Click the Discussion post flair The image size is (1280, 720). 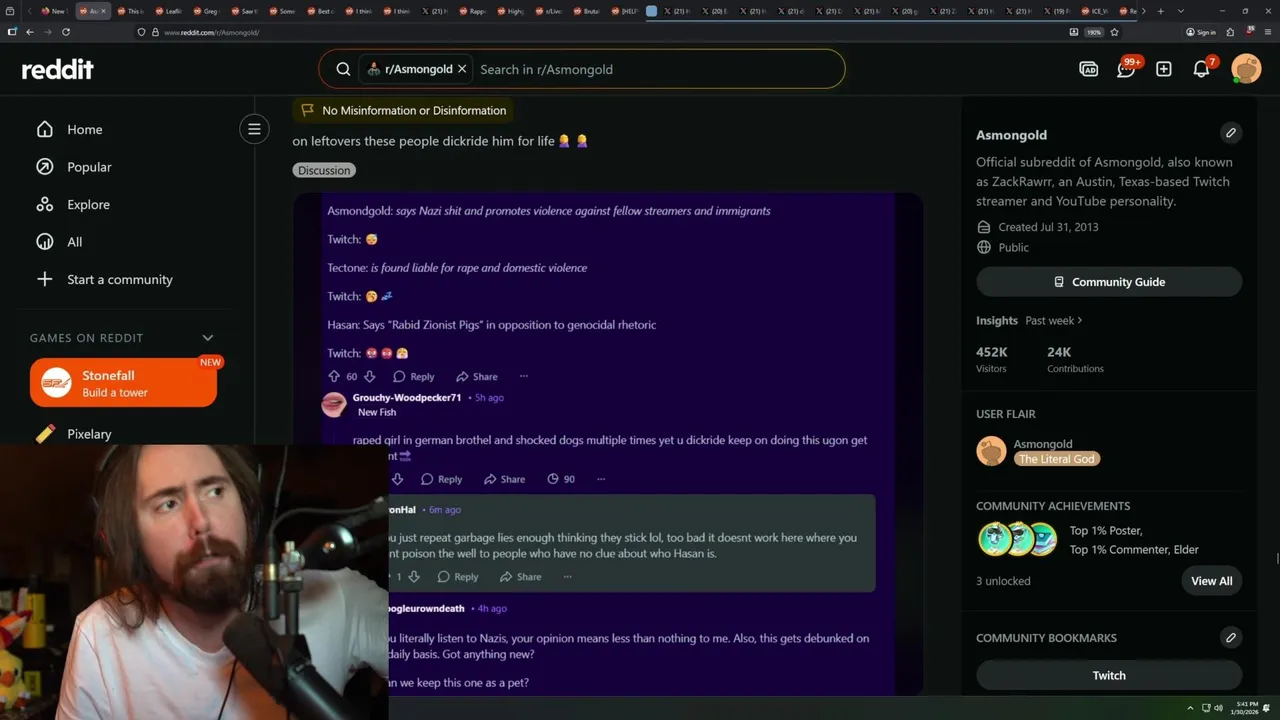(x=324, y=170)
